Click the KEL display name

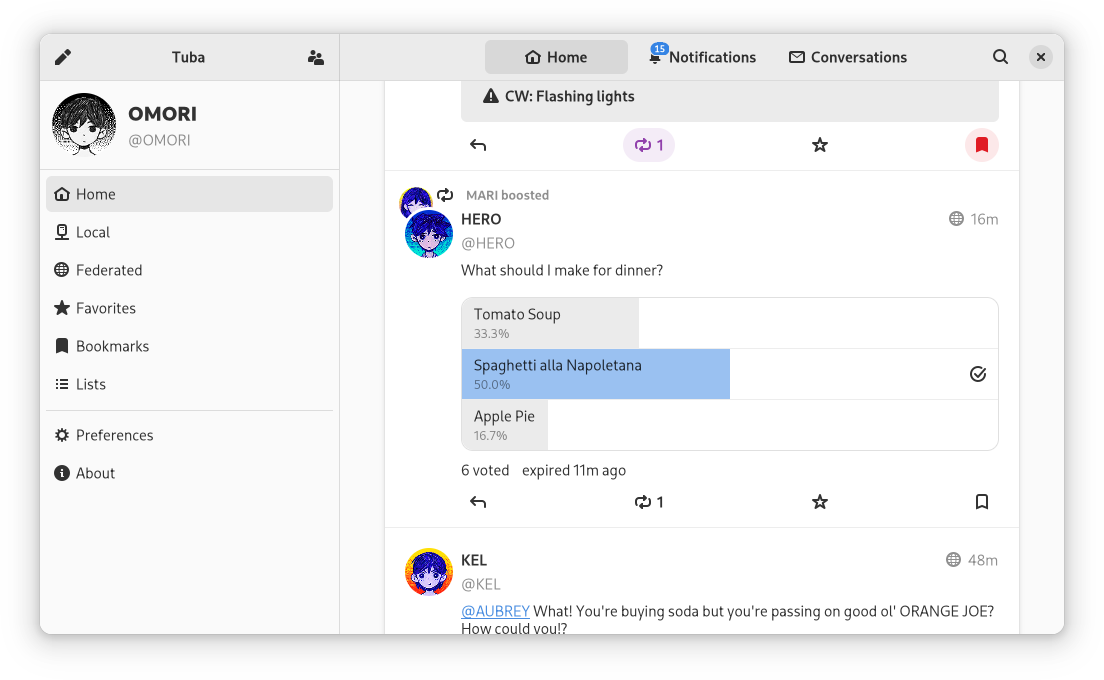[x=474, y=560]
